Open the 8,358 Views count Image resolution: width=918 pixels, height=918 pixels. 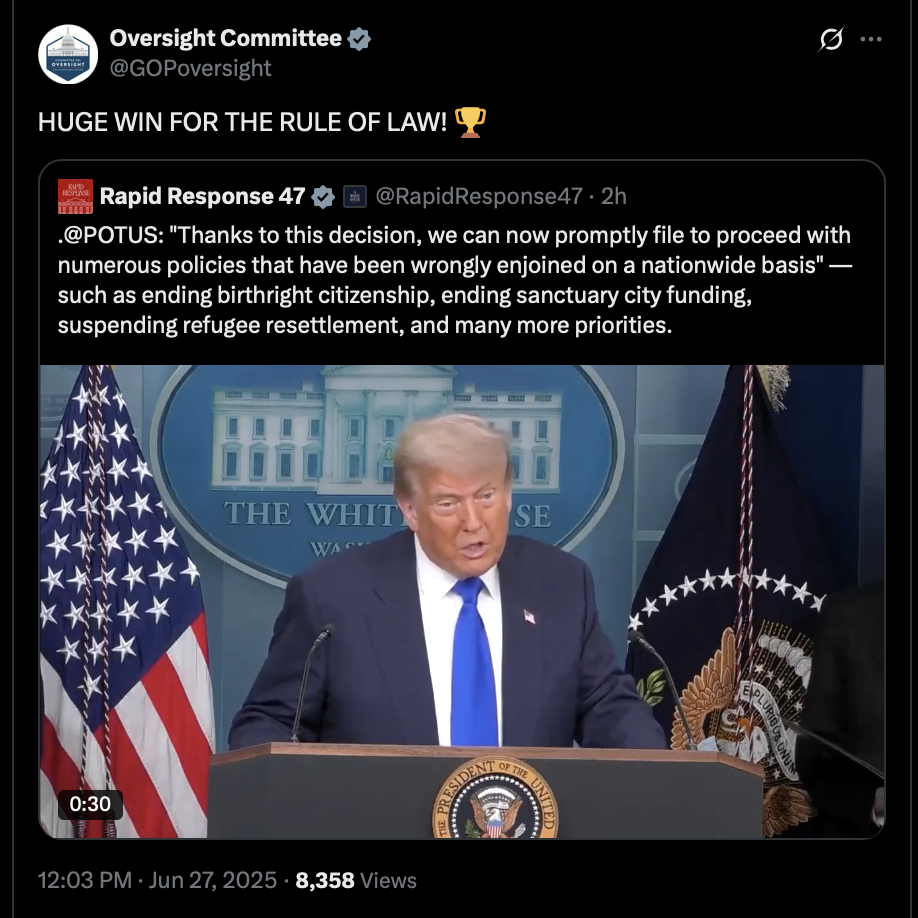pyautogui.click(x=356, y=880)
